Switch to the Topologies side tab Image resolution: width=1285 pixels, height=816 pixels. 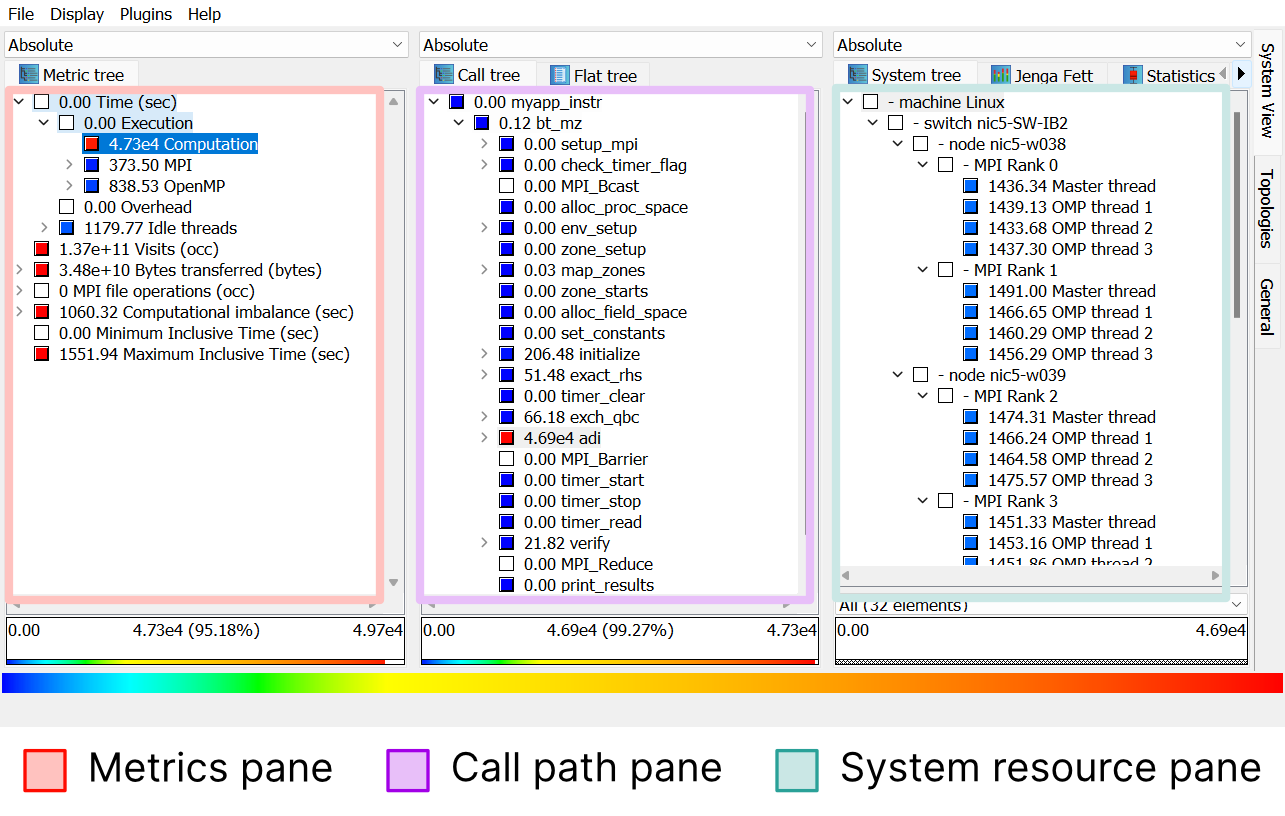click(x=1266, y=208)
